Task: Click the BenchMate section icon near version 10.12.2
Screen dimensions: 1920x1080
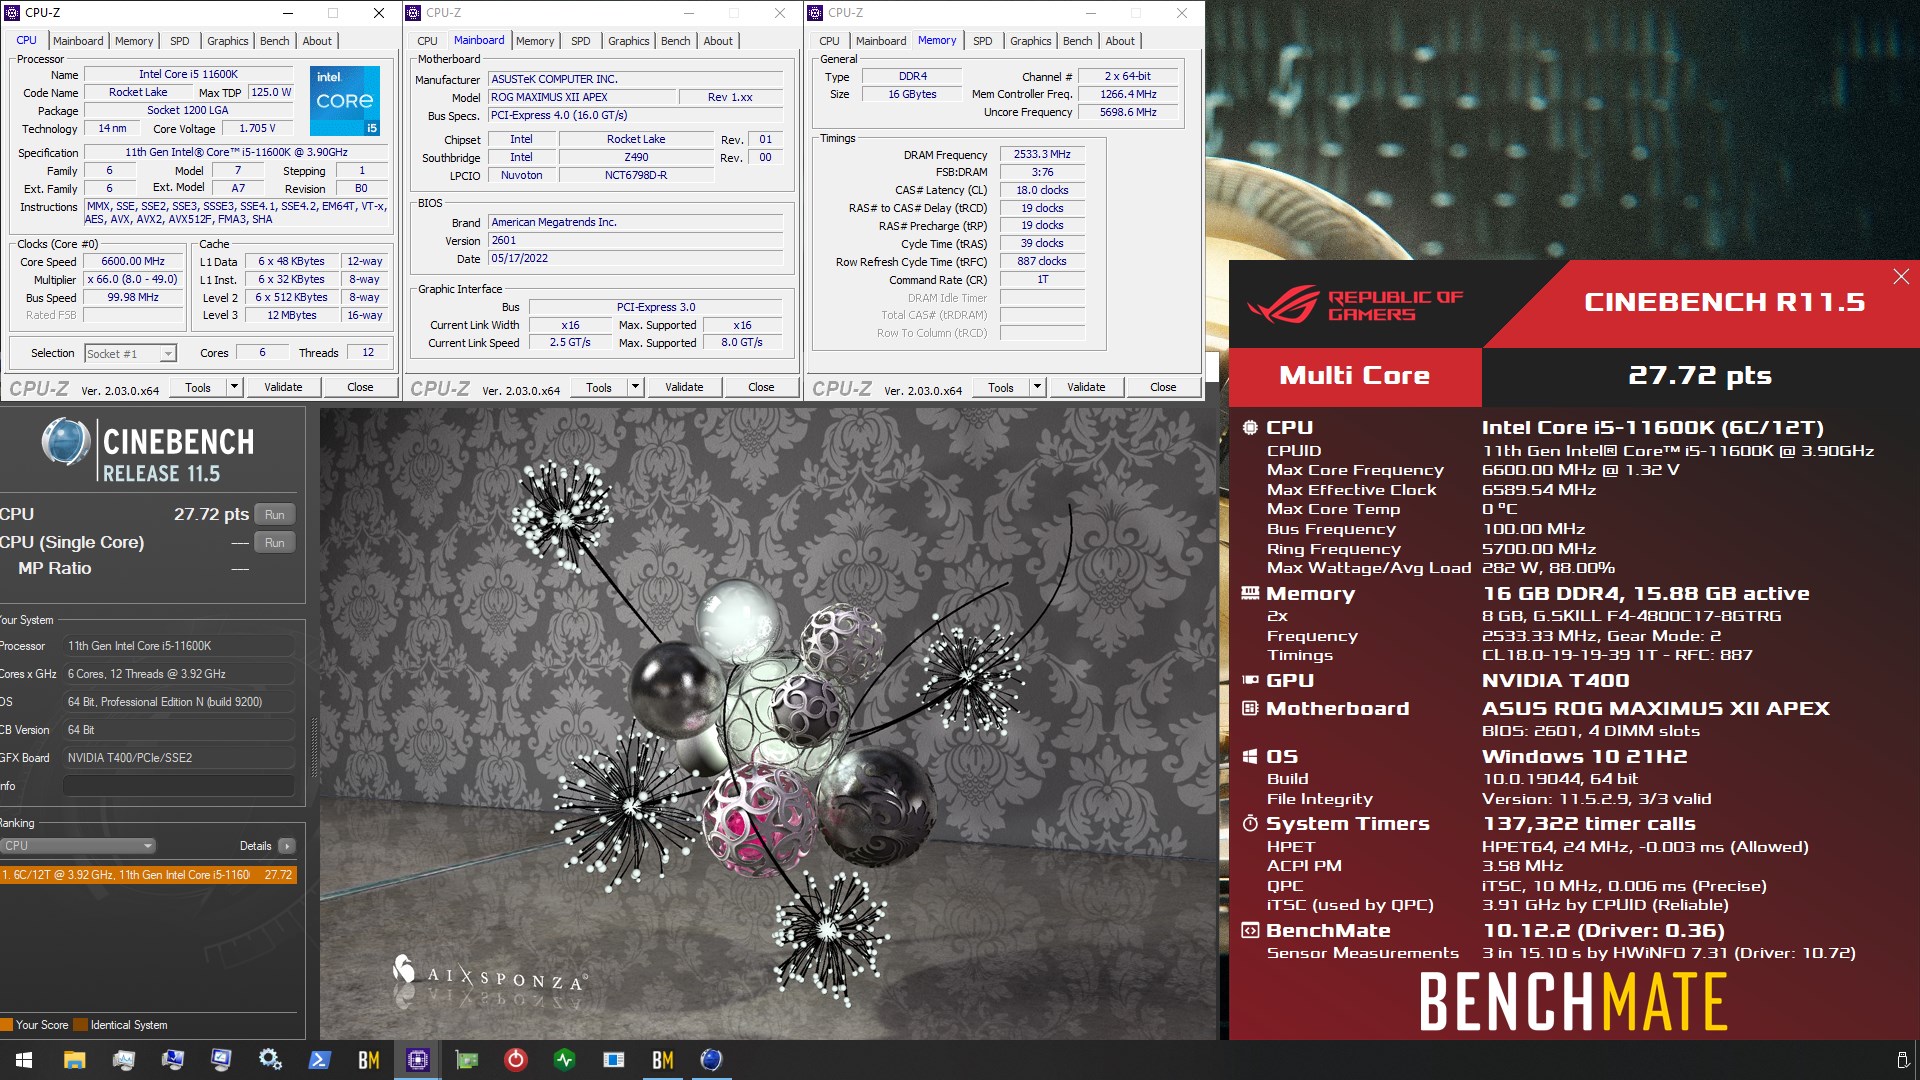Action: 1250,931
